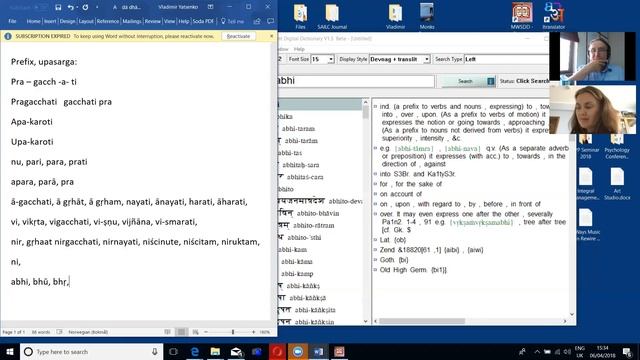640x360 pixels.
Task: Click the 'abhi, bhū, bhṛ,' line
Action: (40, 282)
